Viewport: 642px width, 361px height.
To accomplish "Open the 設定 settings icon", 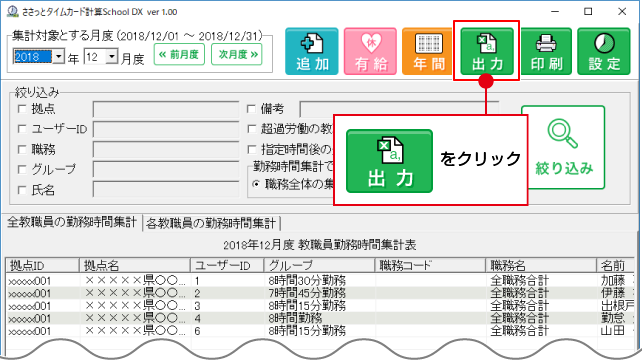I will (x=604, y=52).
